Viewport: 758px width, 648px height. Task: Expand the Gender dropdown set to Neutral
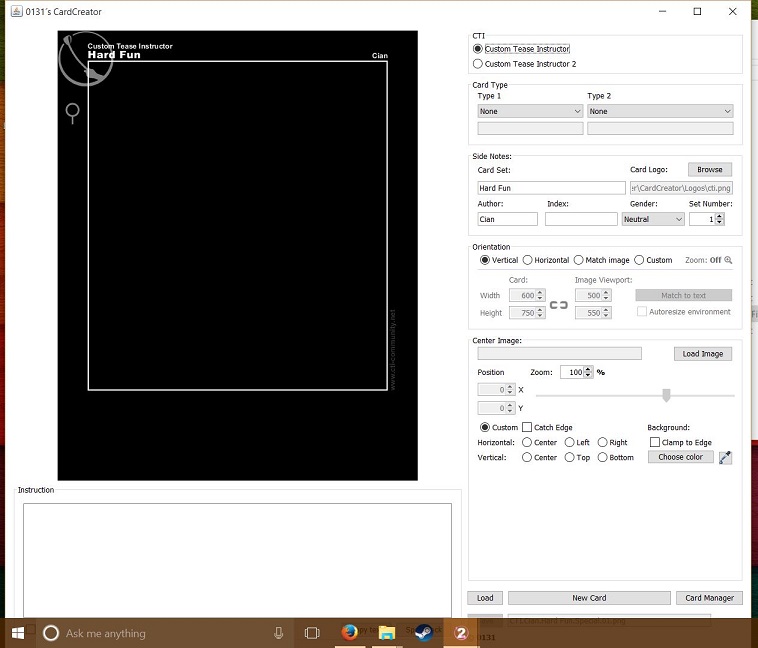[x=653, y=219]
